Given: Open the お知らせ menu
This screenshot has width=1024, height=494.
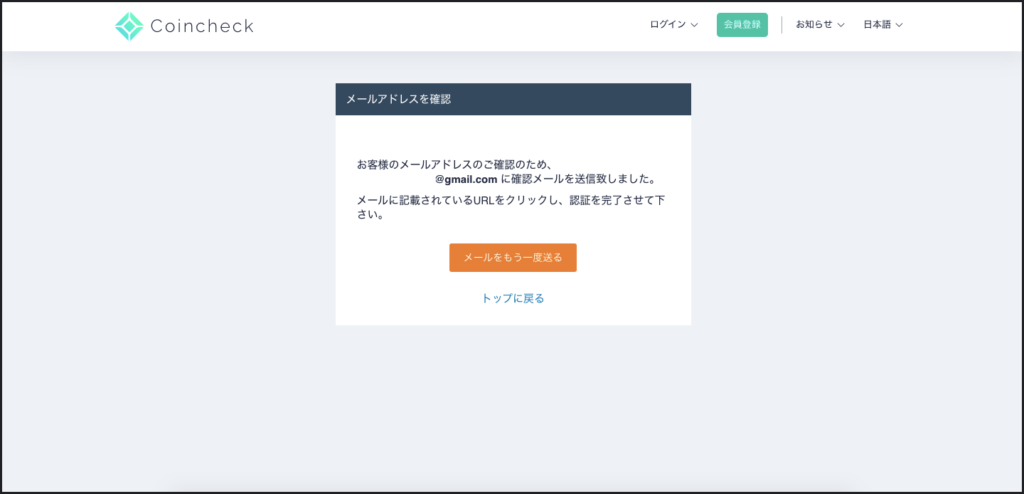Looking at the screenshot, I should tap(814, 25).
